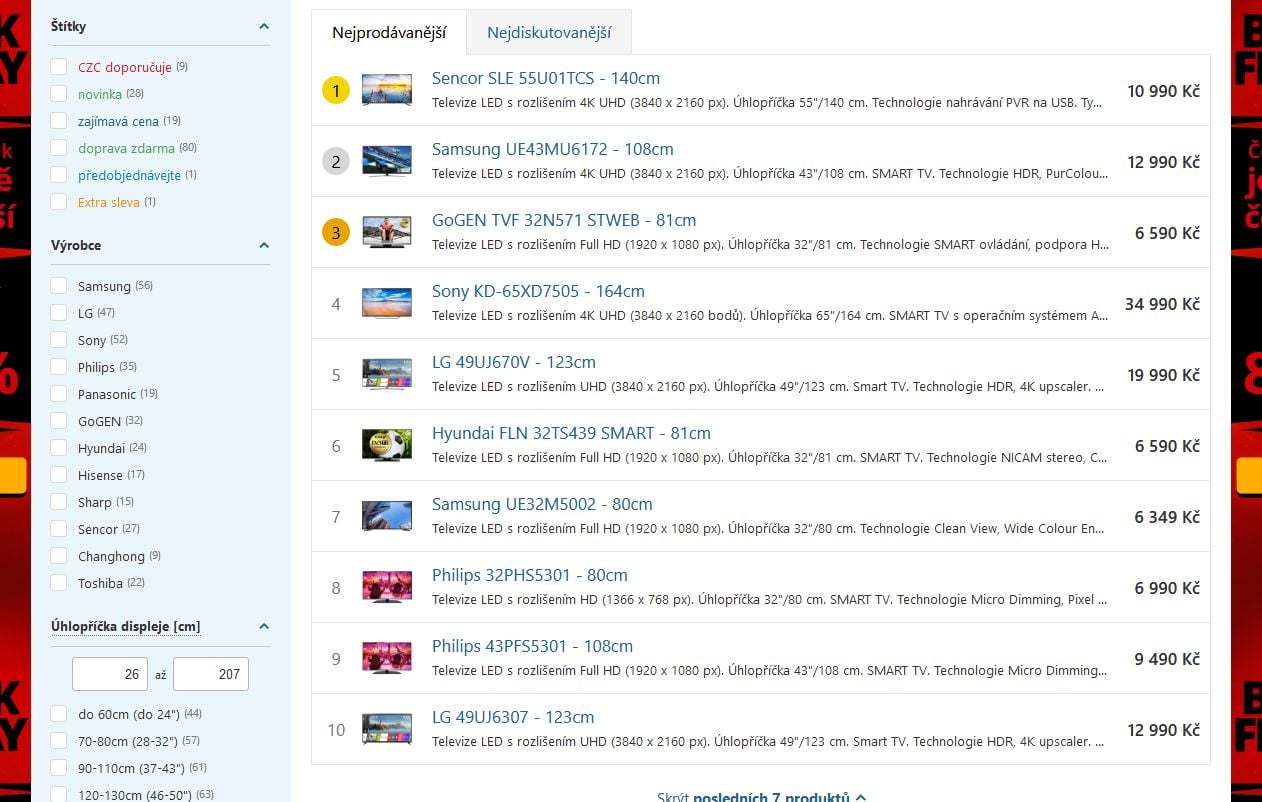Enable the CZC doporučuje checkbox
Image resolution: width=1262 pixels, height=802 pixels.
click(59, 67)
